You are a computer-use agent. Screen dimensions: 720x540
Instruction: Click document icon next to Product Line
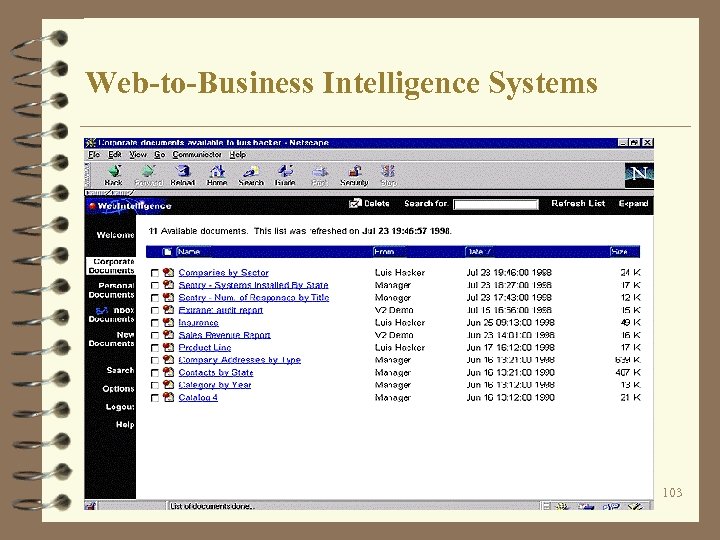click(169, 347)
